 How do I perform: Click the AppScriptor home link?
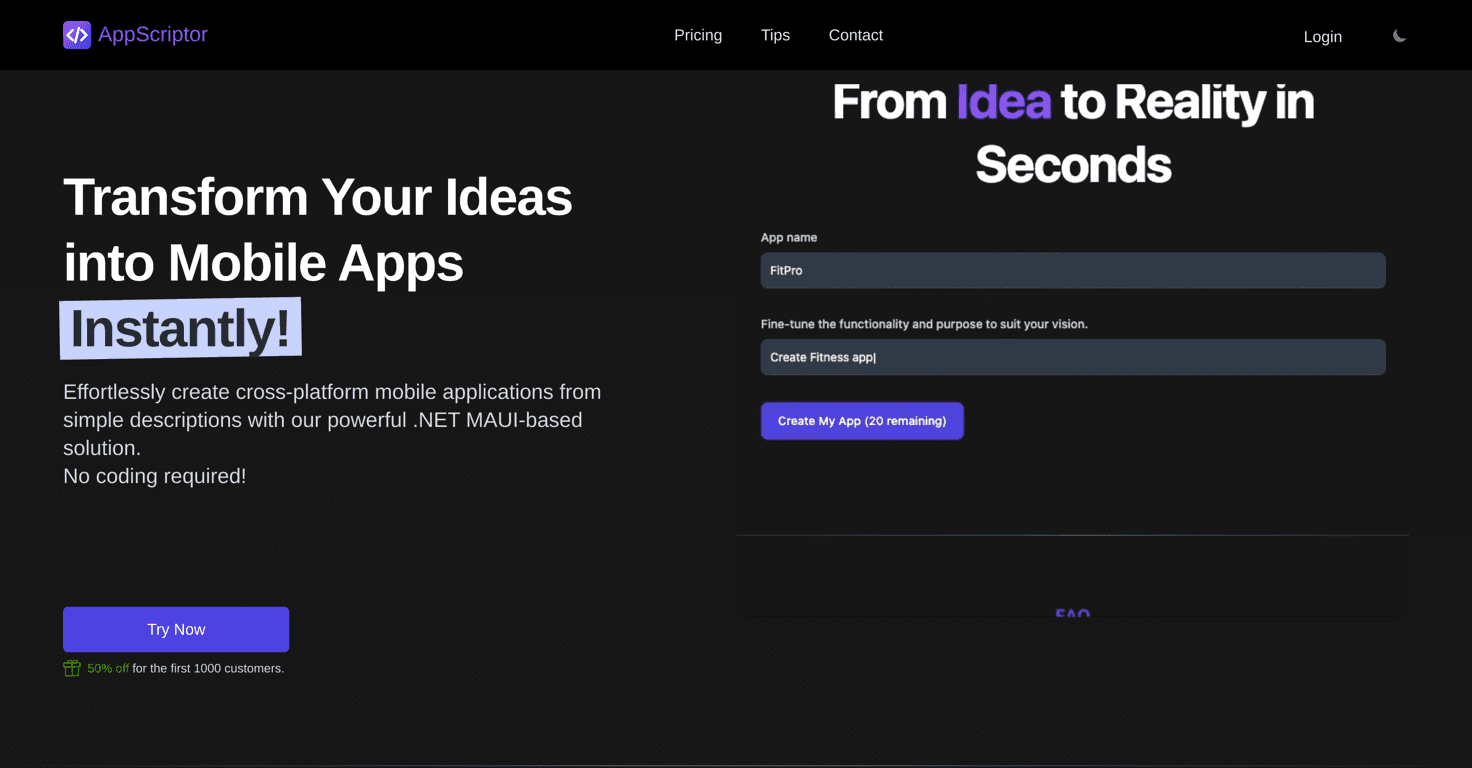tap(135, 34)
